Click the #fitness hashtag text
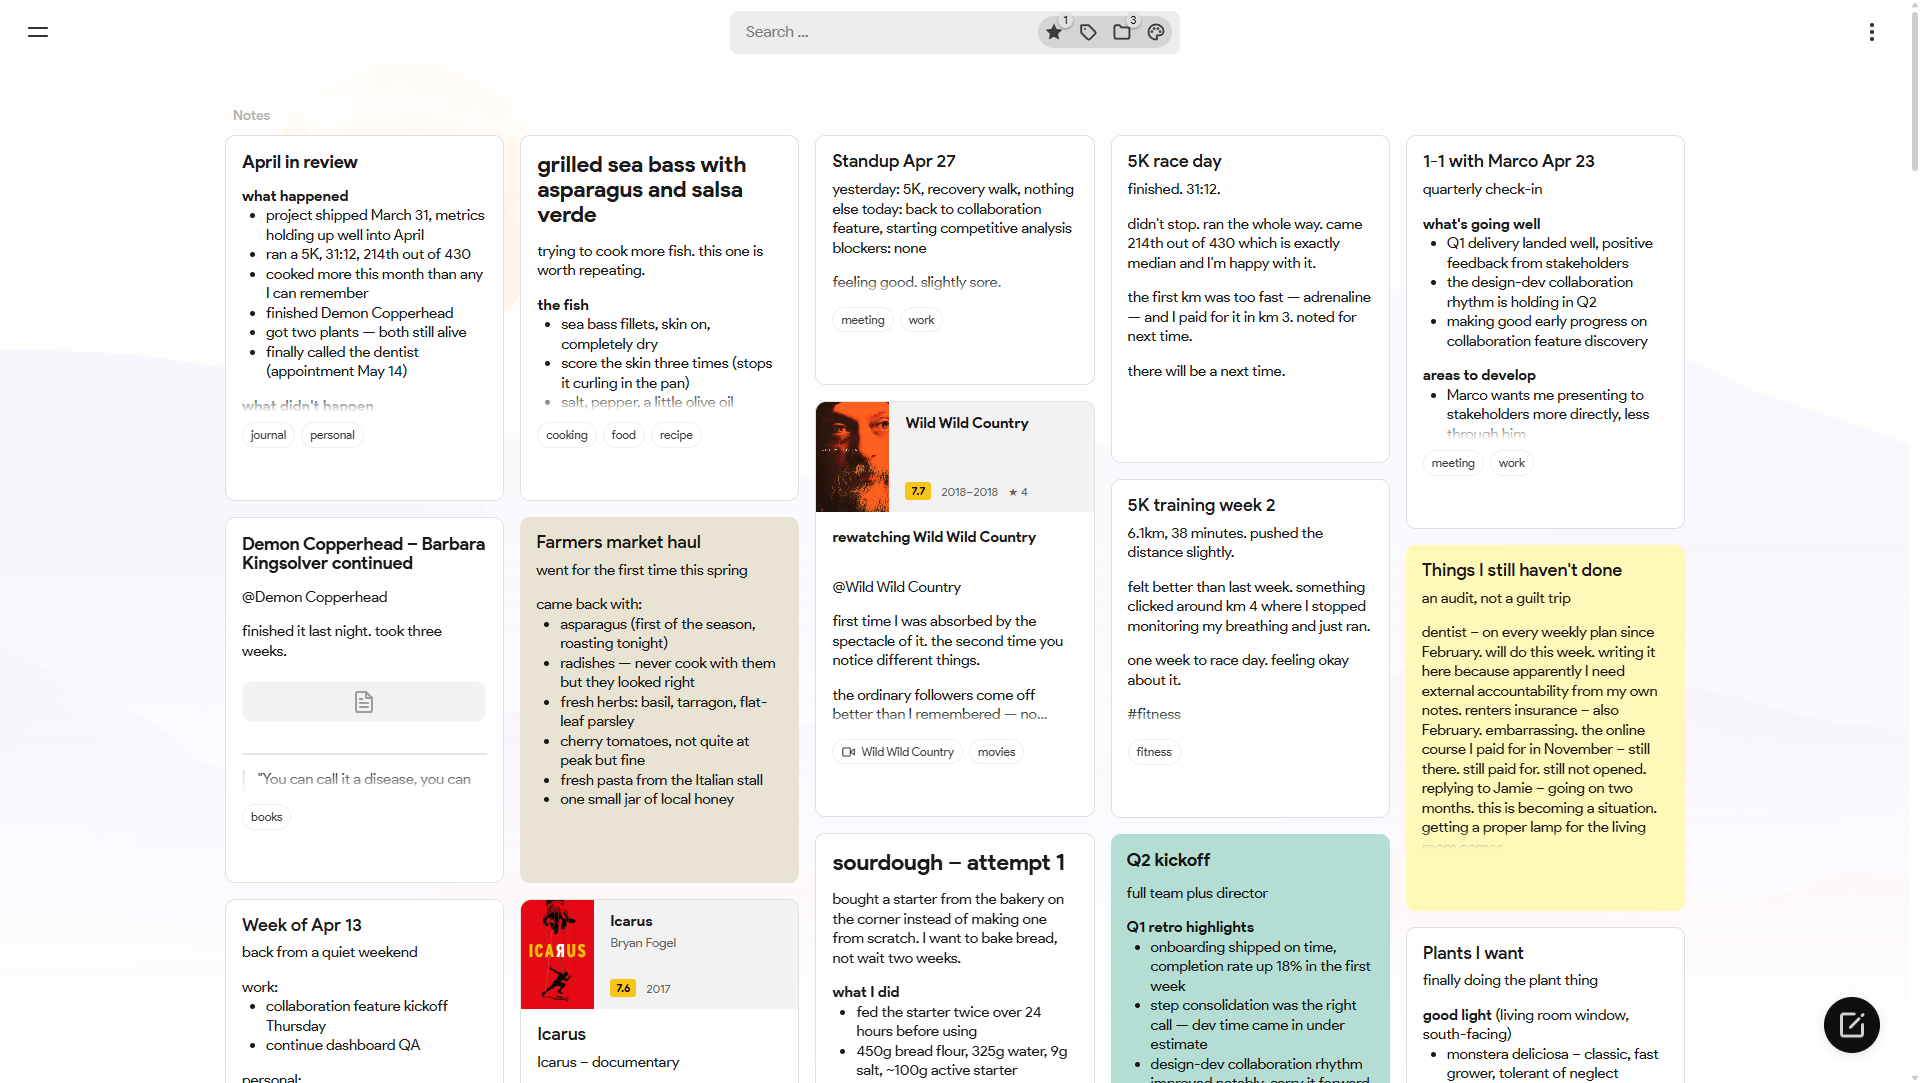 pos(1154,714)
